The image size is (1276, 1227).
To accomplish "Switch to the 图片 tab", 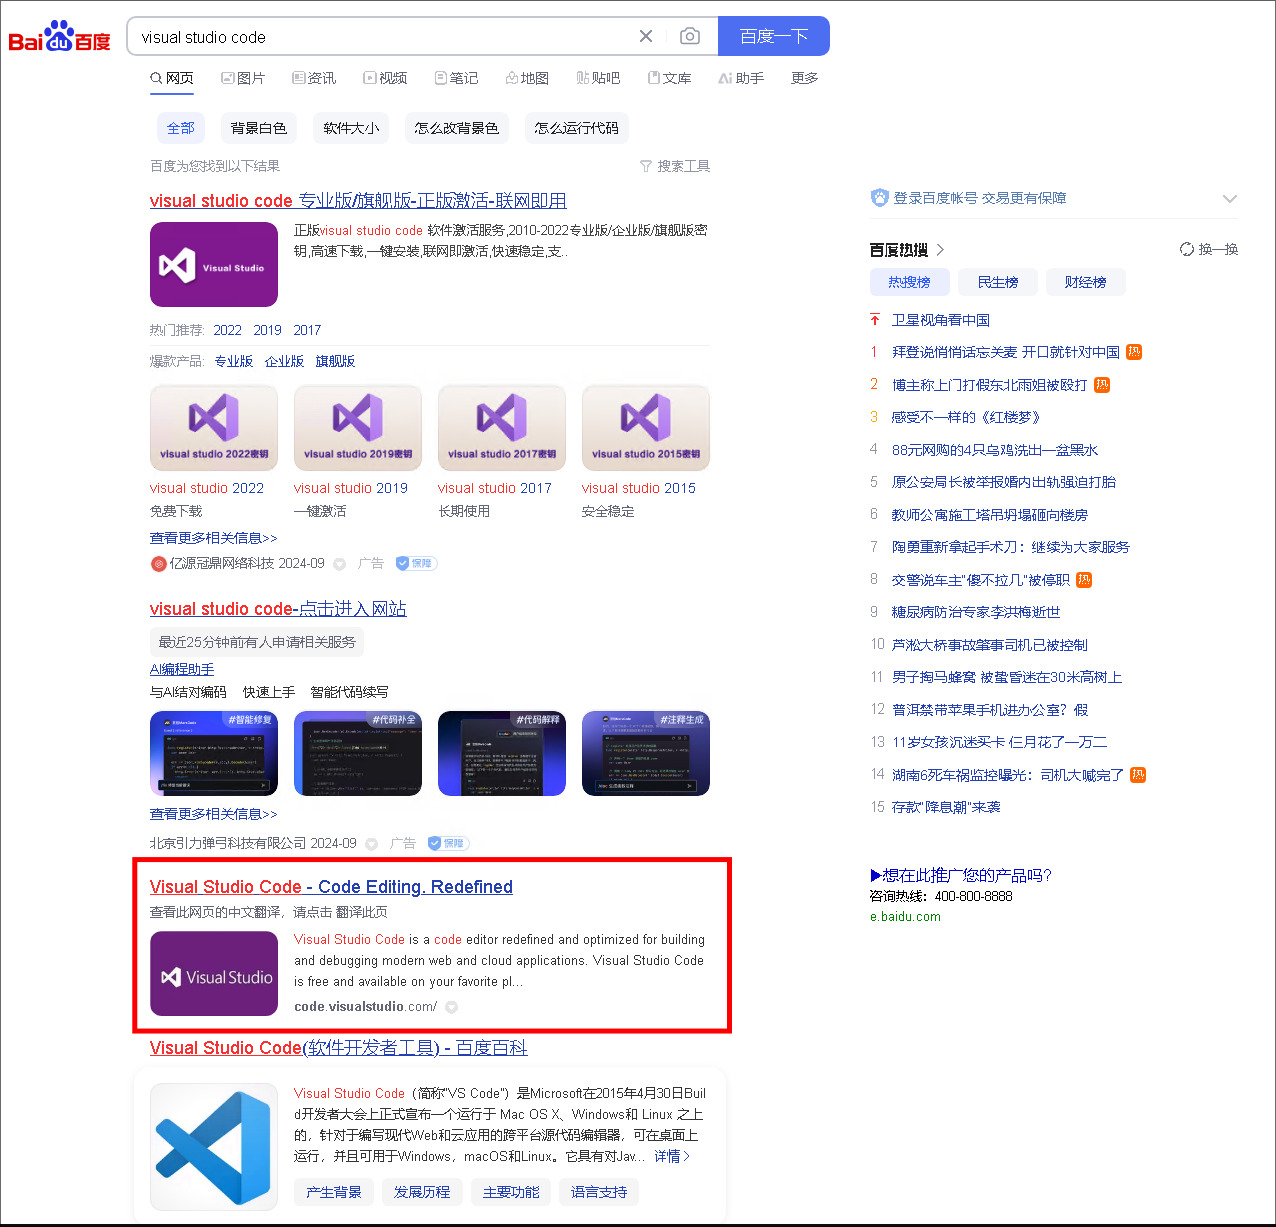I will [x=243, y=78].
